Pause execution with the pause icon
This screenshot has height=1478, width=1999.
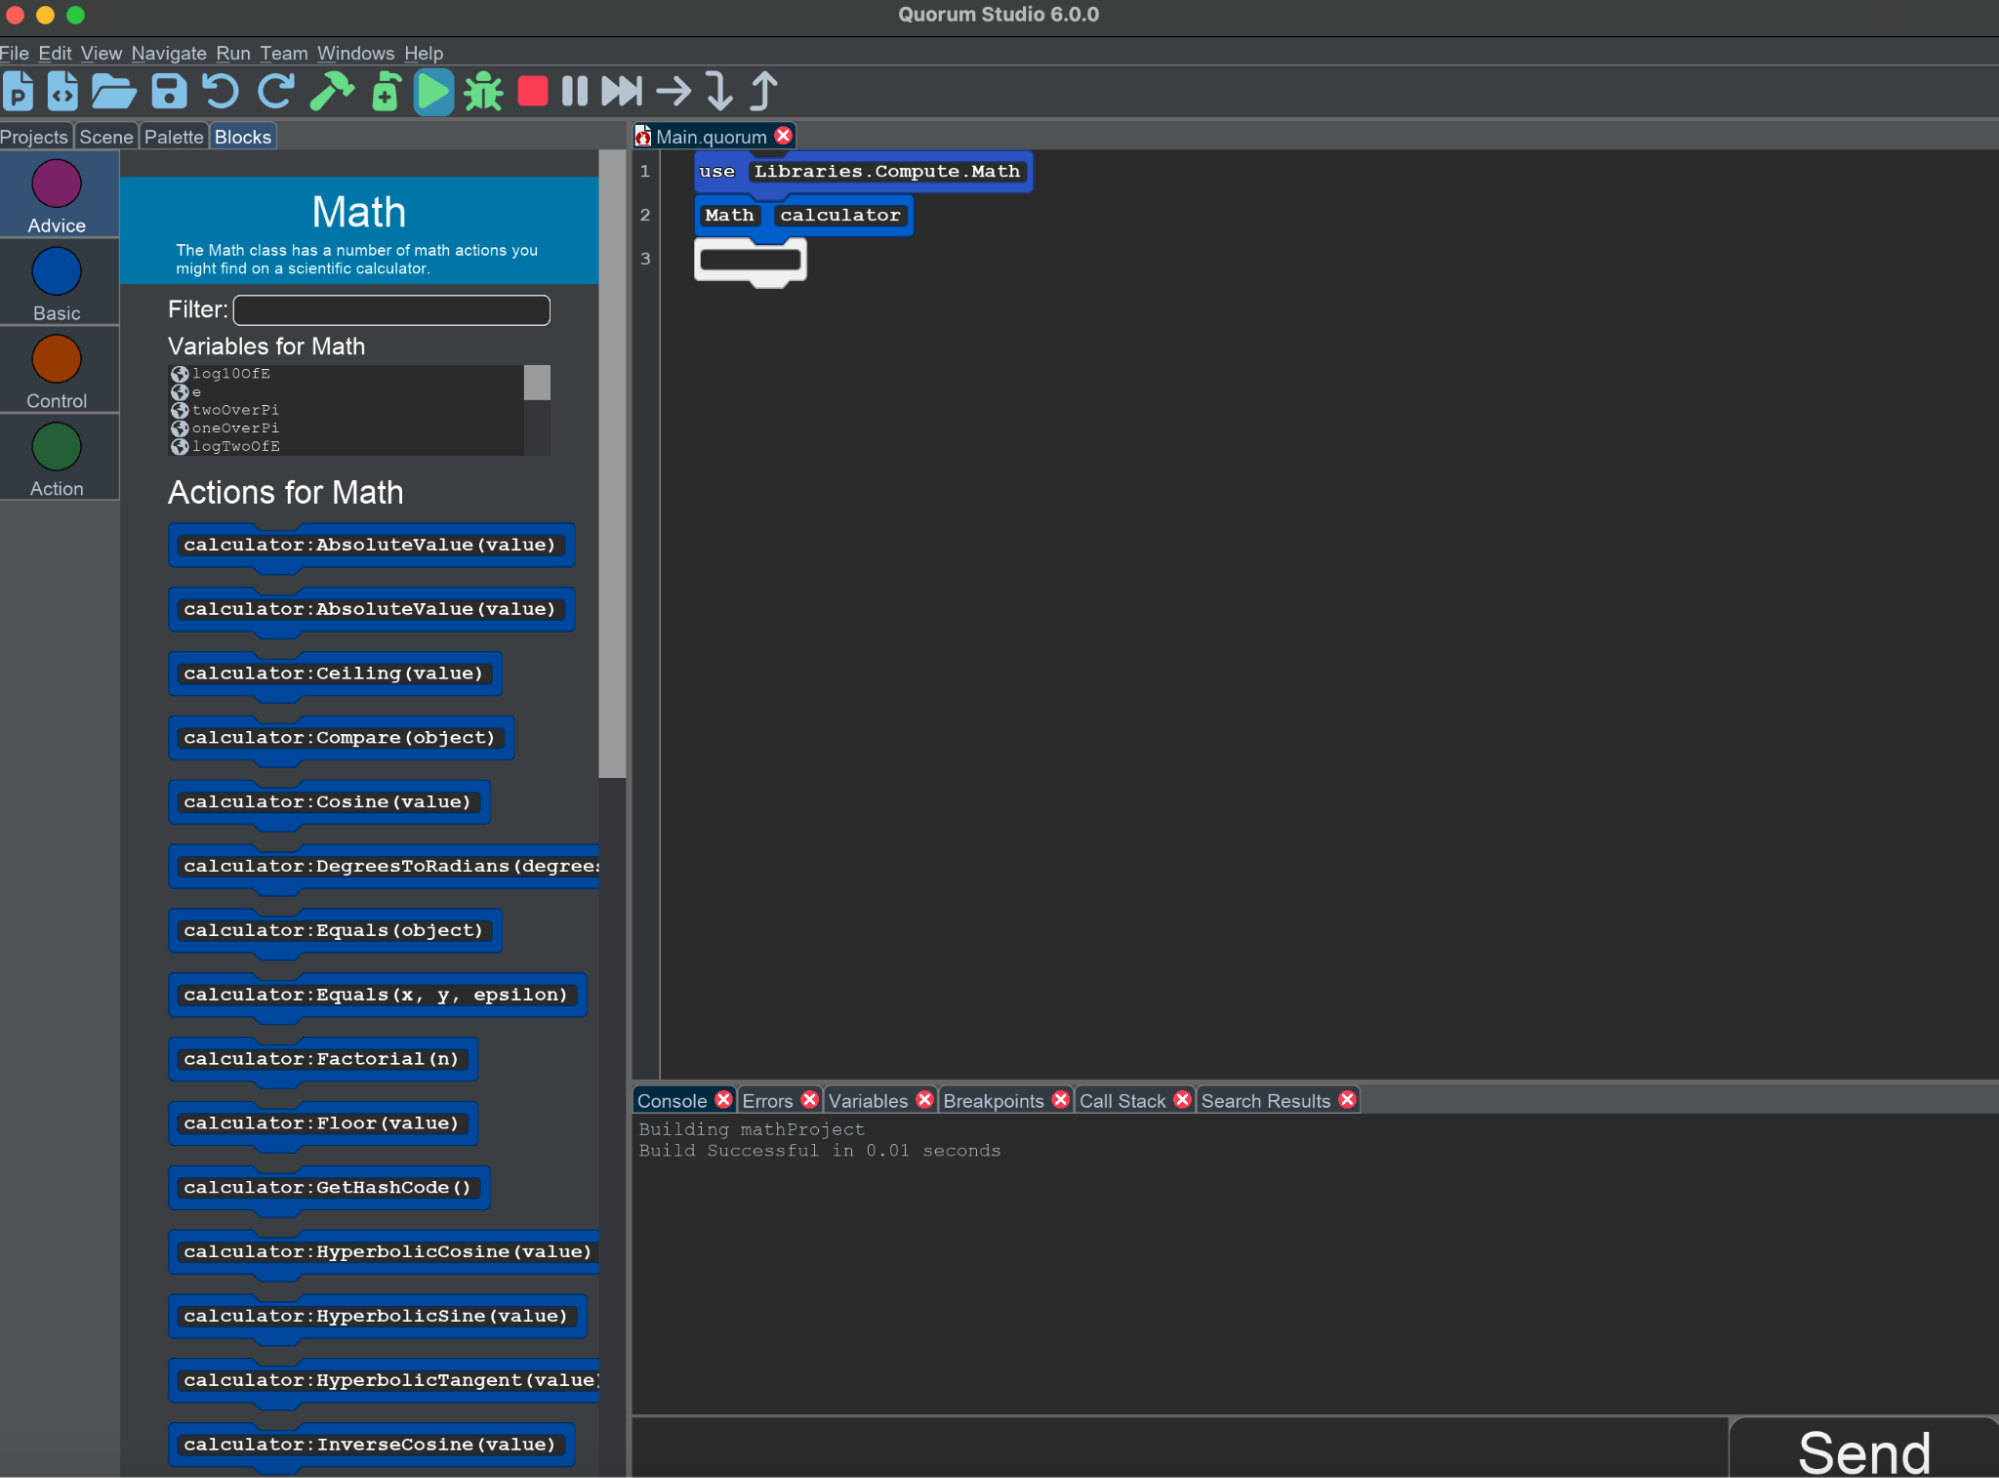pos(575,92)
